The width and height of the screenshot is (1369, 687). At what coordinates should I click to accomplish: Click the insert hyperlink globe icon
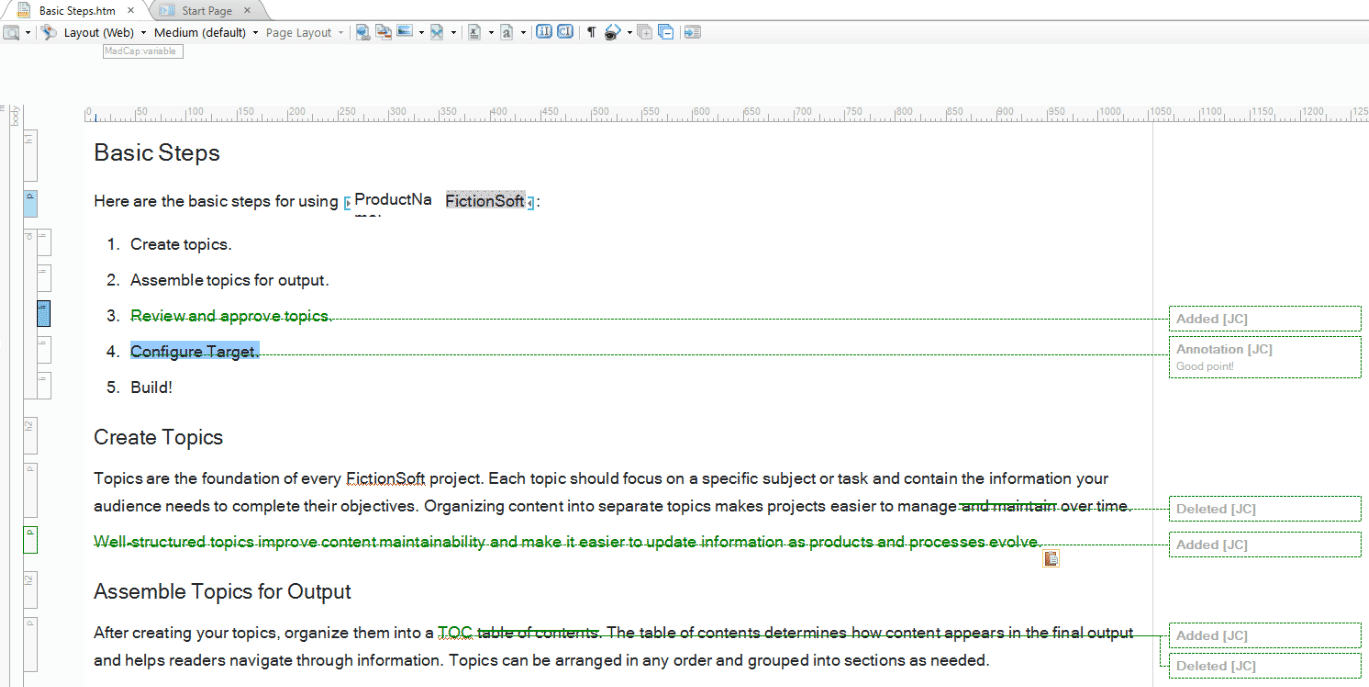click(362, 33)
